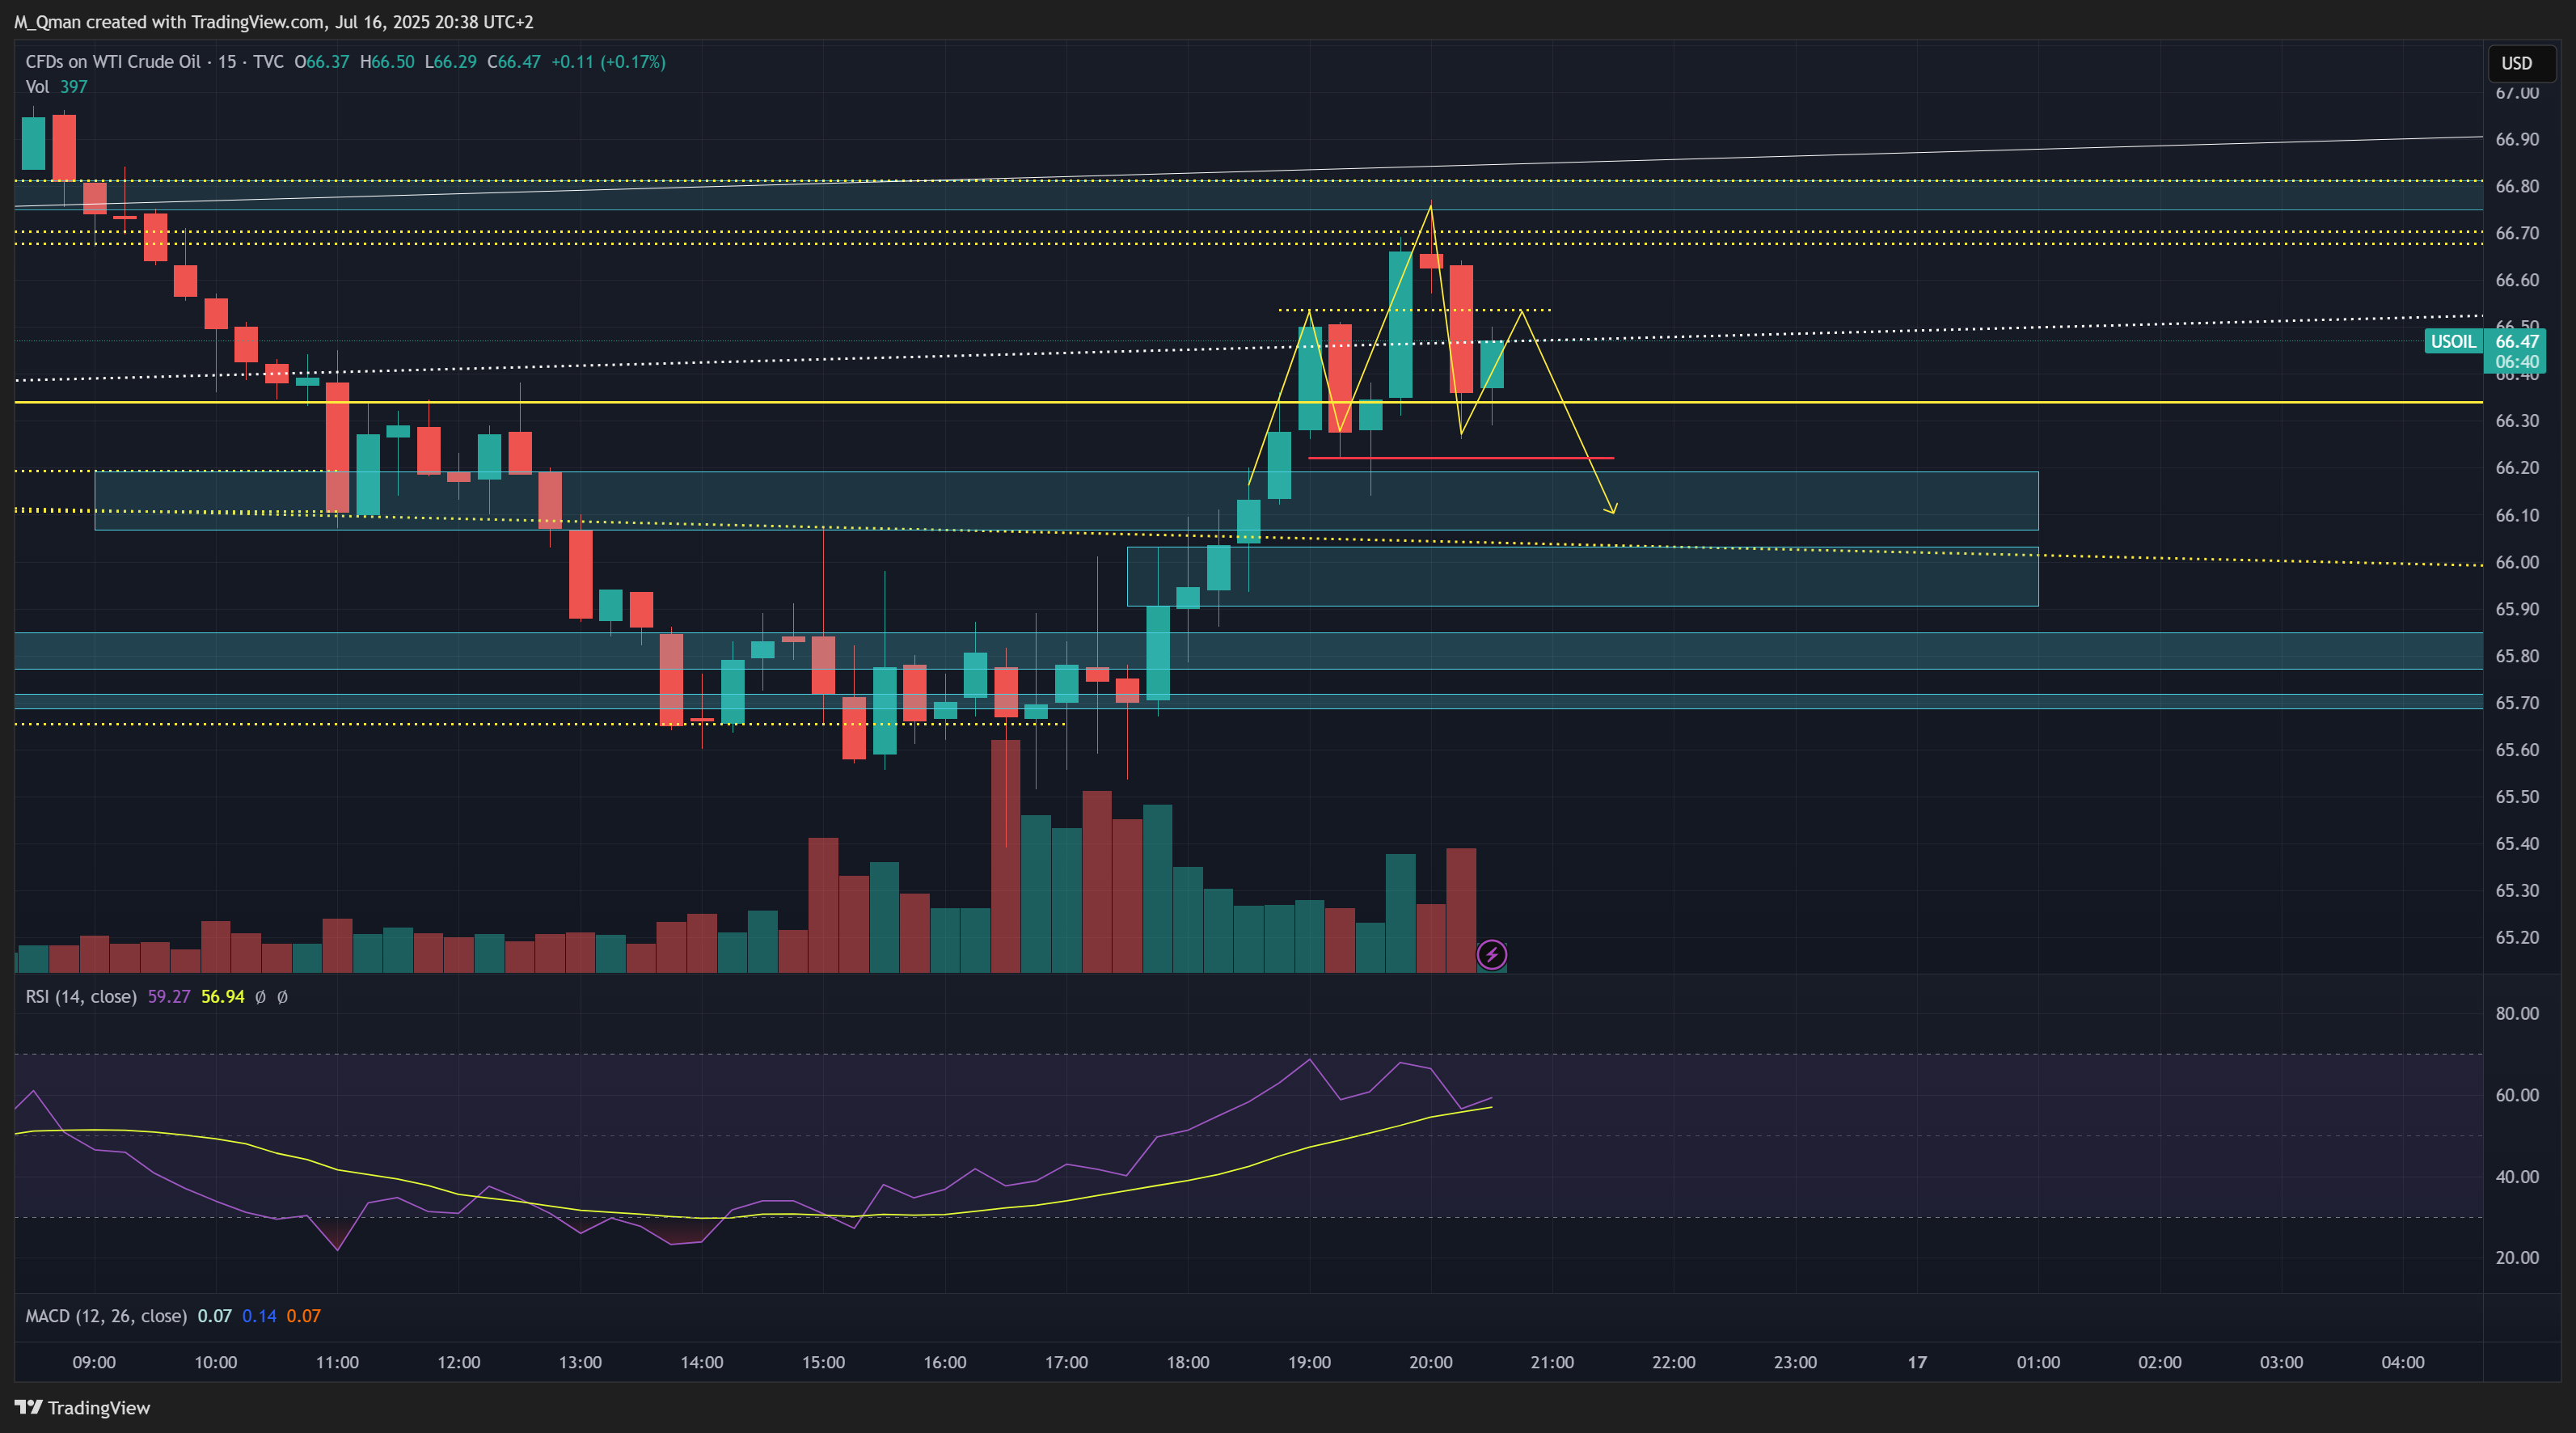The image size is (2576, 1433).
Task: Click the 16:00 time axis label
Action: (x=944, y=1362)
